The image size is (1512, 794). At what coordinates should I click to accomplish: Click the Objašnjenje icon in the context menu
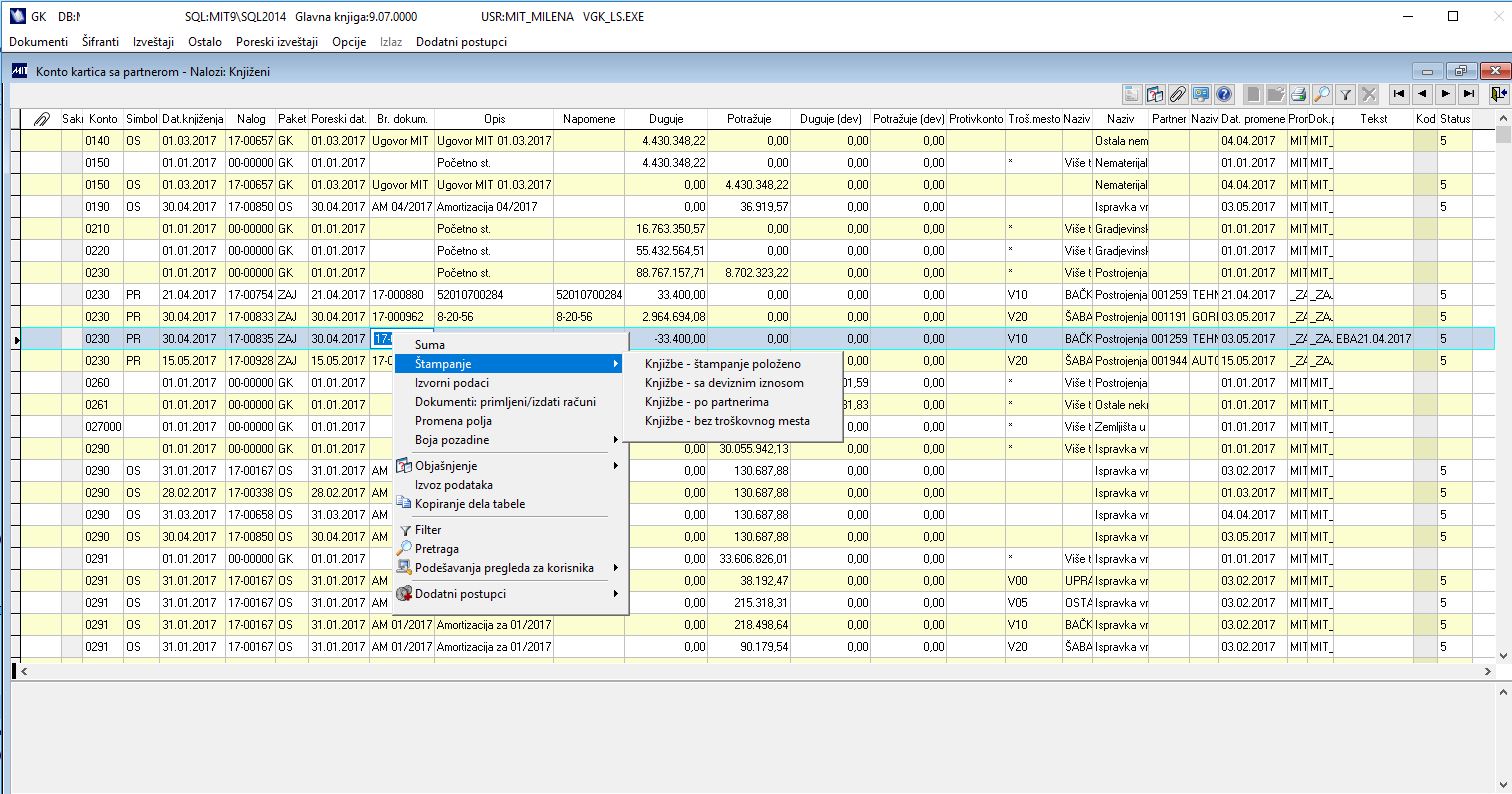tap(404, 466)
